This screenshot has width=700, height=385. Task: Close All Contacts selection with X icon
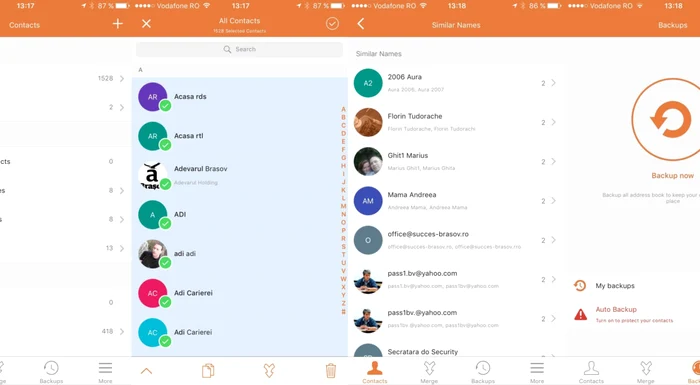pos(146,24)
